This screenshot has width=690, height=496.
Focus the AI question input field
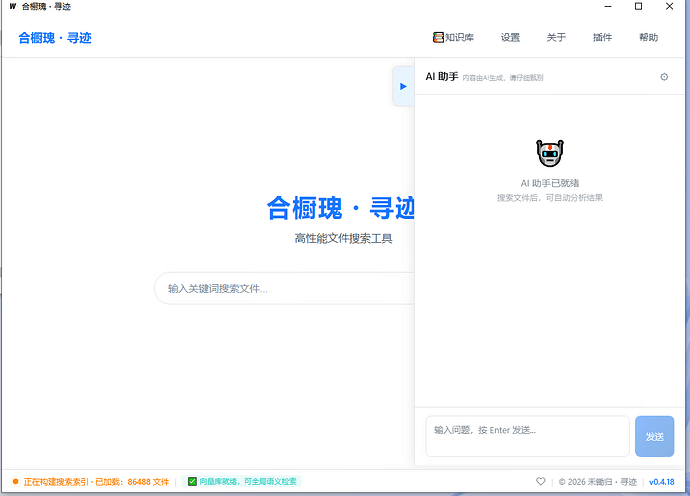pos(527,436)
